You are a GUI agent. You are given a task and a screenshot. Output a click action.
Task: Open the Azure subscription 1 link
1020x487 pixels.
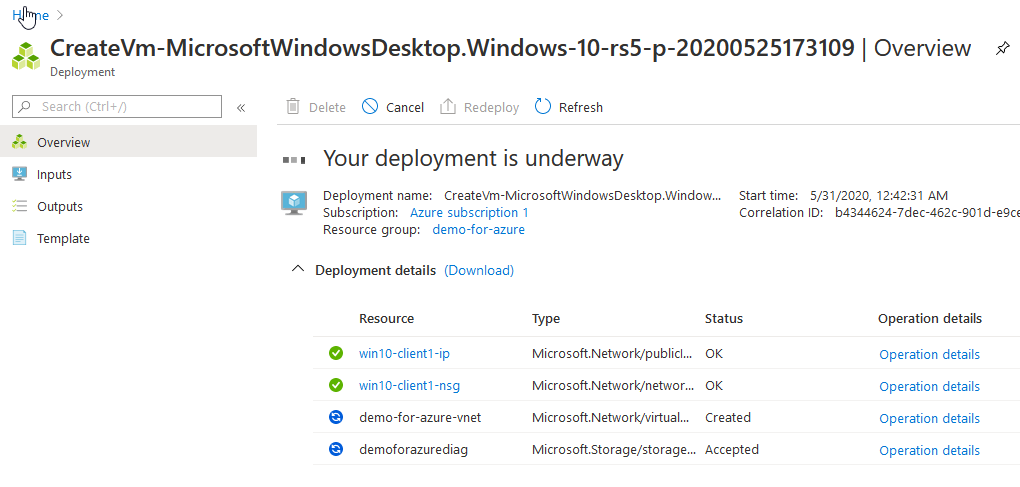[469, 213]
